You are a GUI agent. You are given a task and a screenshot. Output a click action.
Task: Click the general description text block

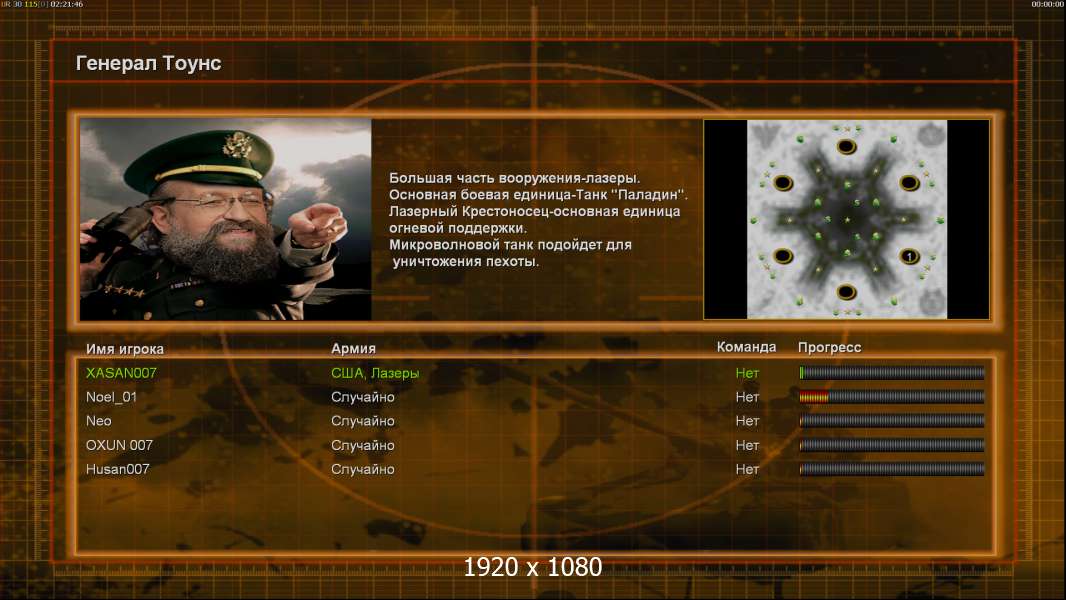click(x=538, y=219)
